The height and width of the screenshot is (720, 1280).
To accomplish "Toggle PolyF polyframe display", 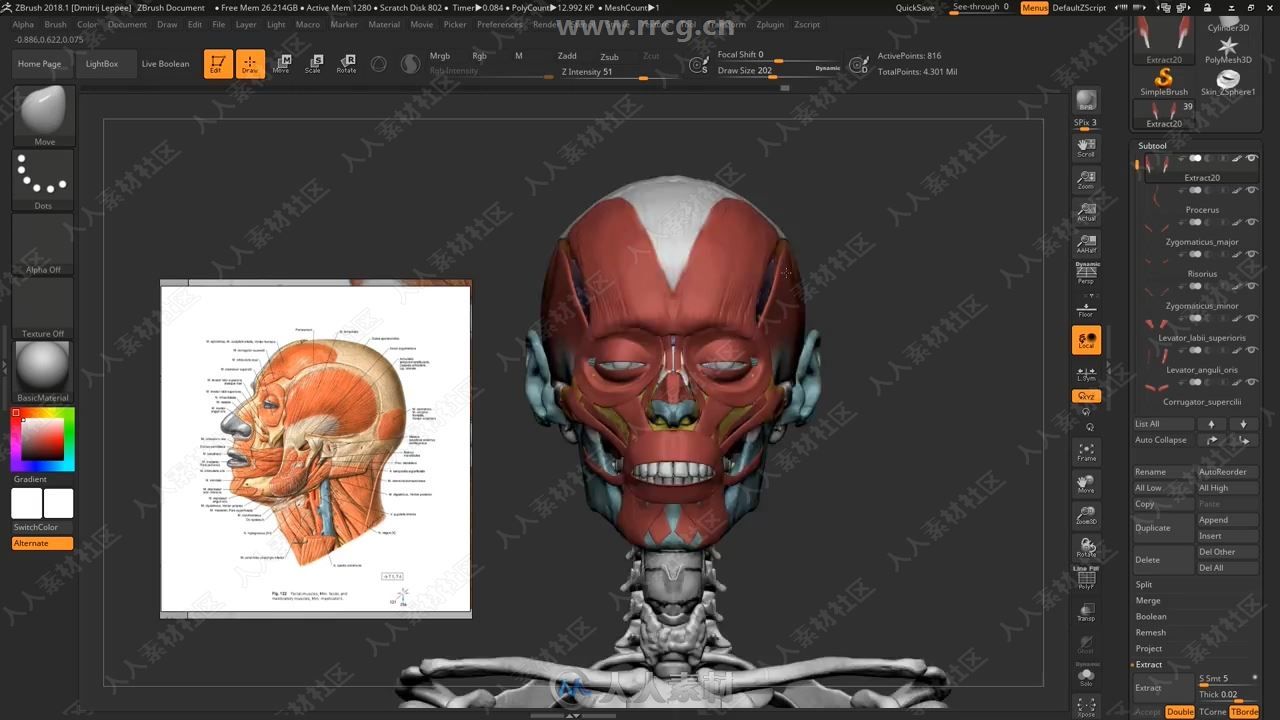I will pos(1086,580).
